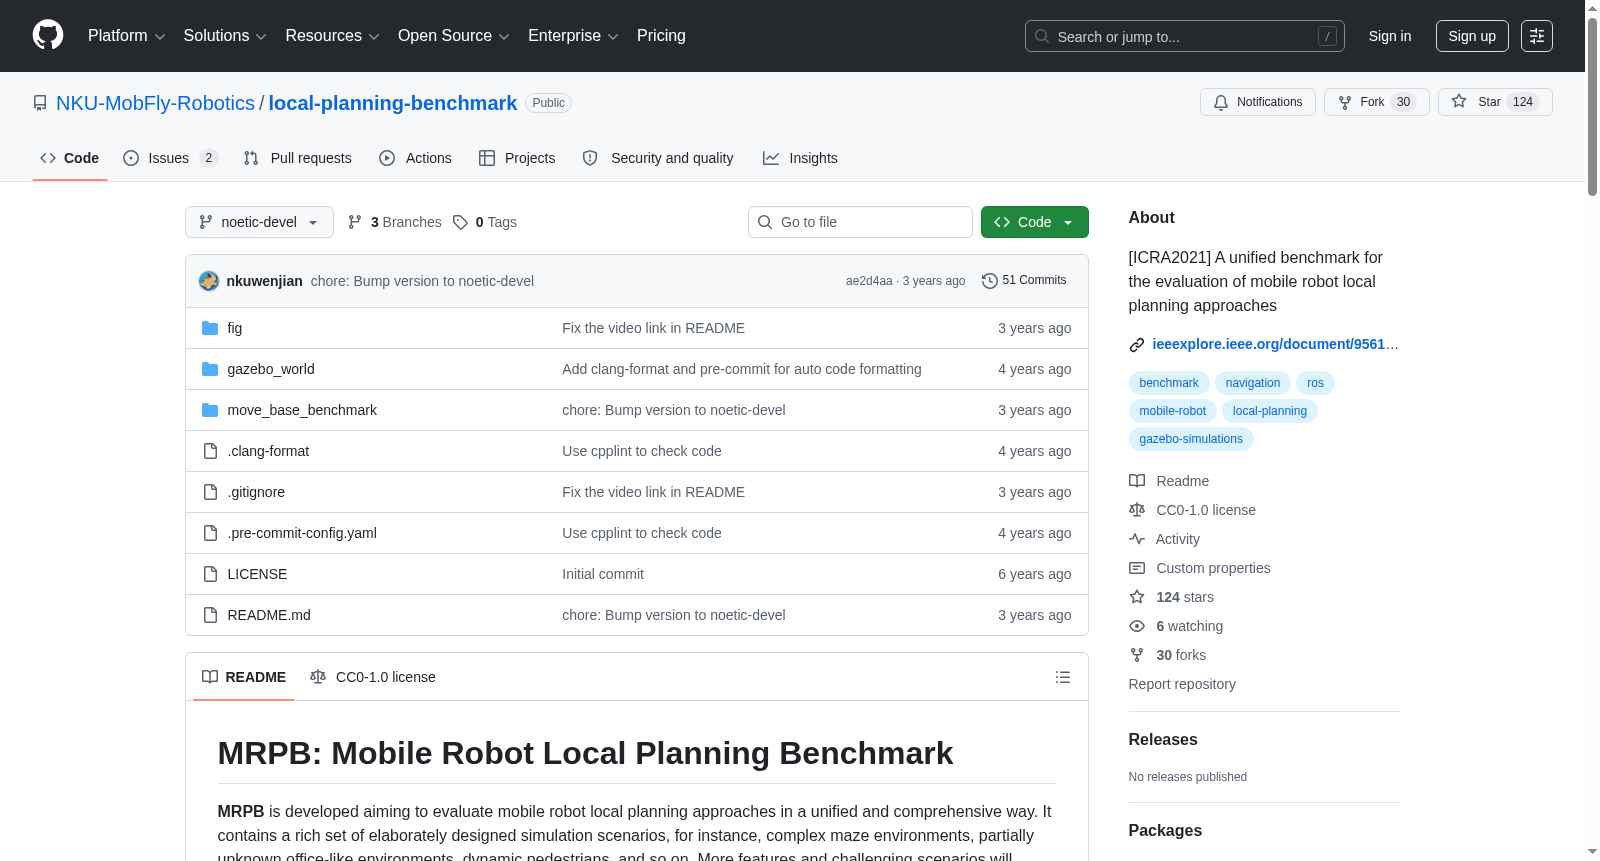Select the .clang-format file icon
Viewport: 1600px width, 861px height.
[x=210, y=451]
